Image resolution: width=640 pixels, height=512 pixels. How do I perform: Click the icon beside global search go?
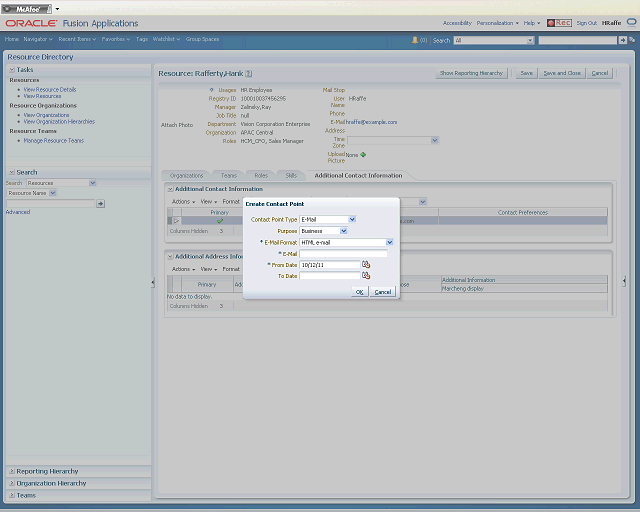coord(632,40)
